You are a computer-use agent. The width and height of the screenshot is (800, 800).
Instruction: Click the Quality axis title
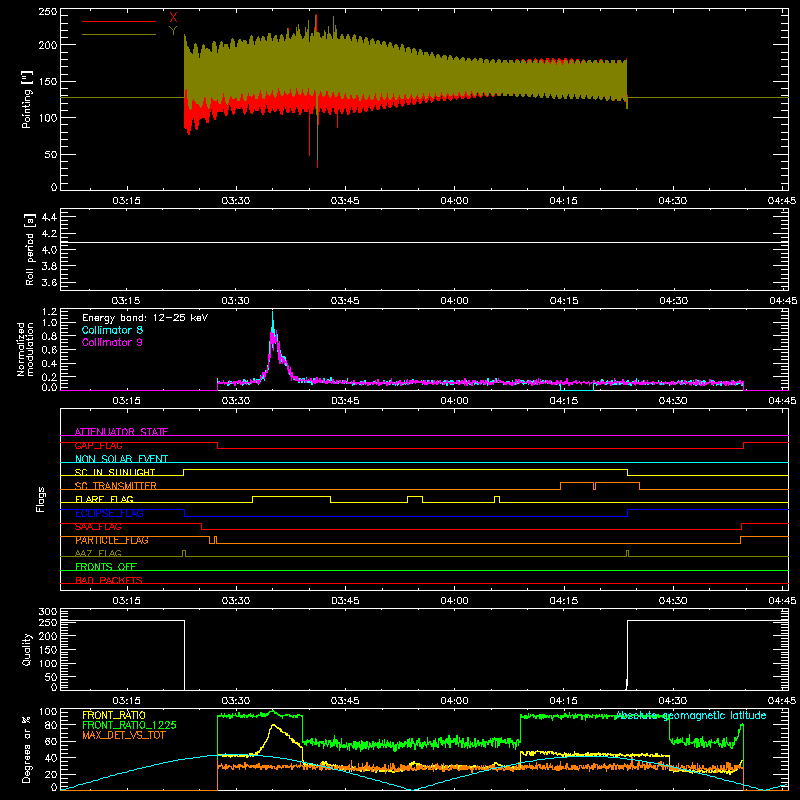(27, 649)
